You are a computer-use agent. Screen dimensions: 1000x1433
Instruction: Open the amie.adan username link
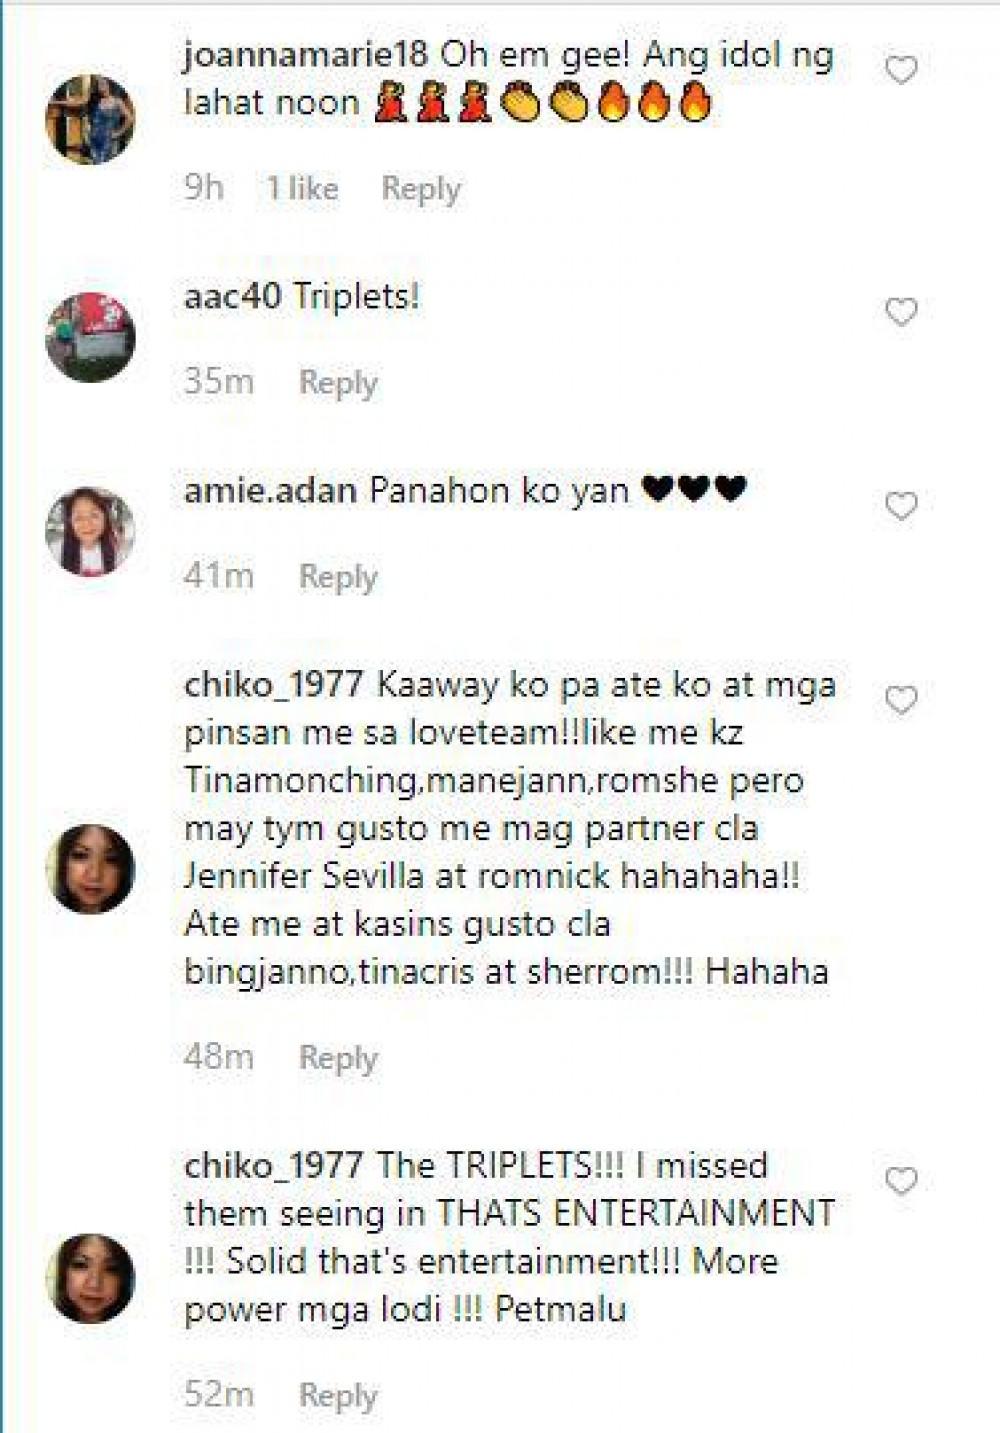click(270, 491)
